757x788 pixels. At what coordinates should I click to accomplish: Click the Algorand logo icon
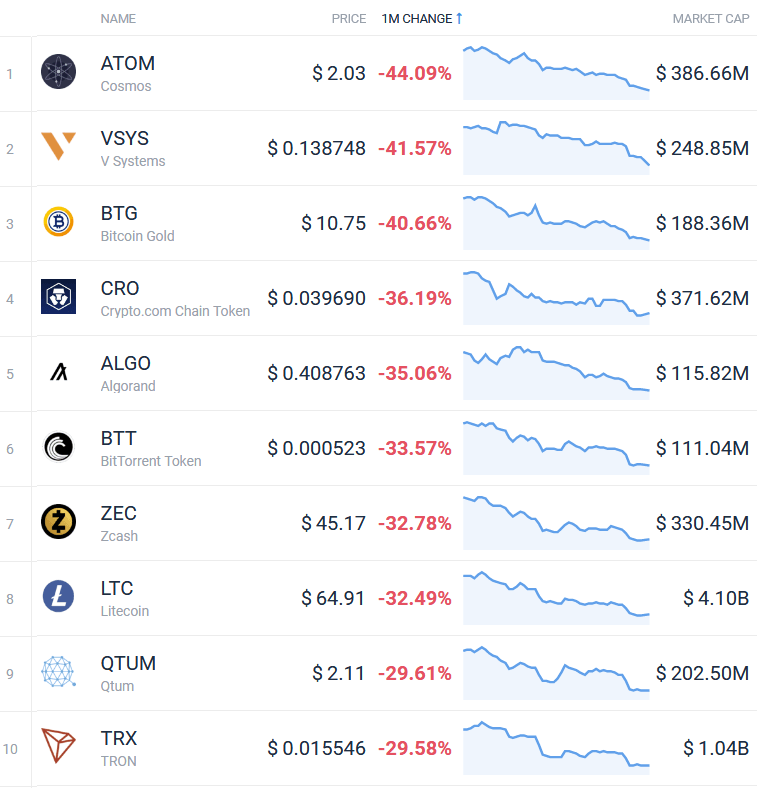(59, 372)
